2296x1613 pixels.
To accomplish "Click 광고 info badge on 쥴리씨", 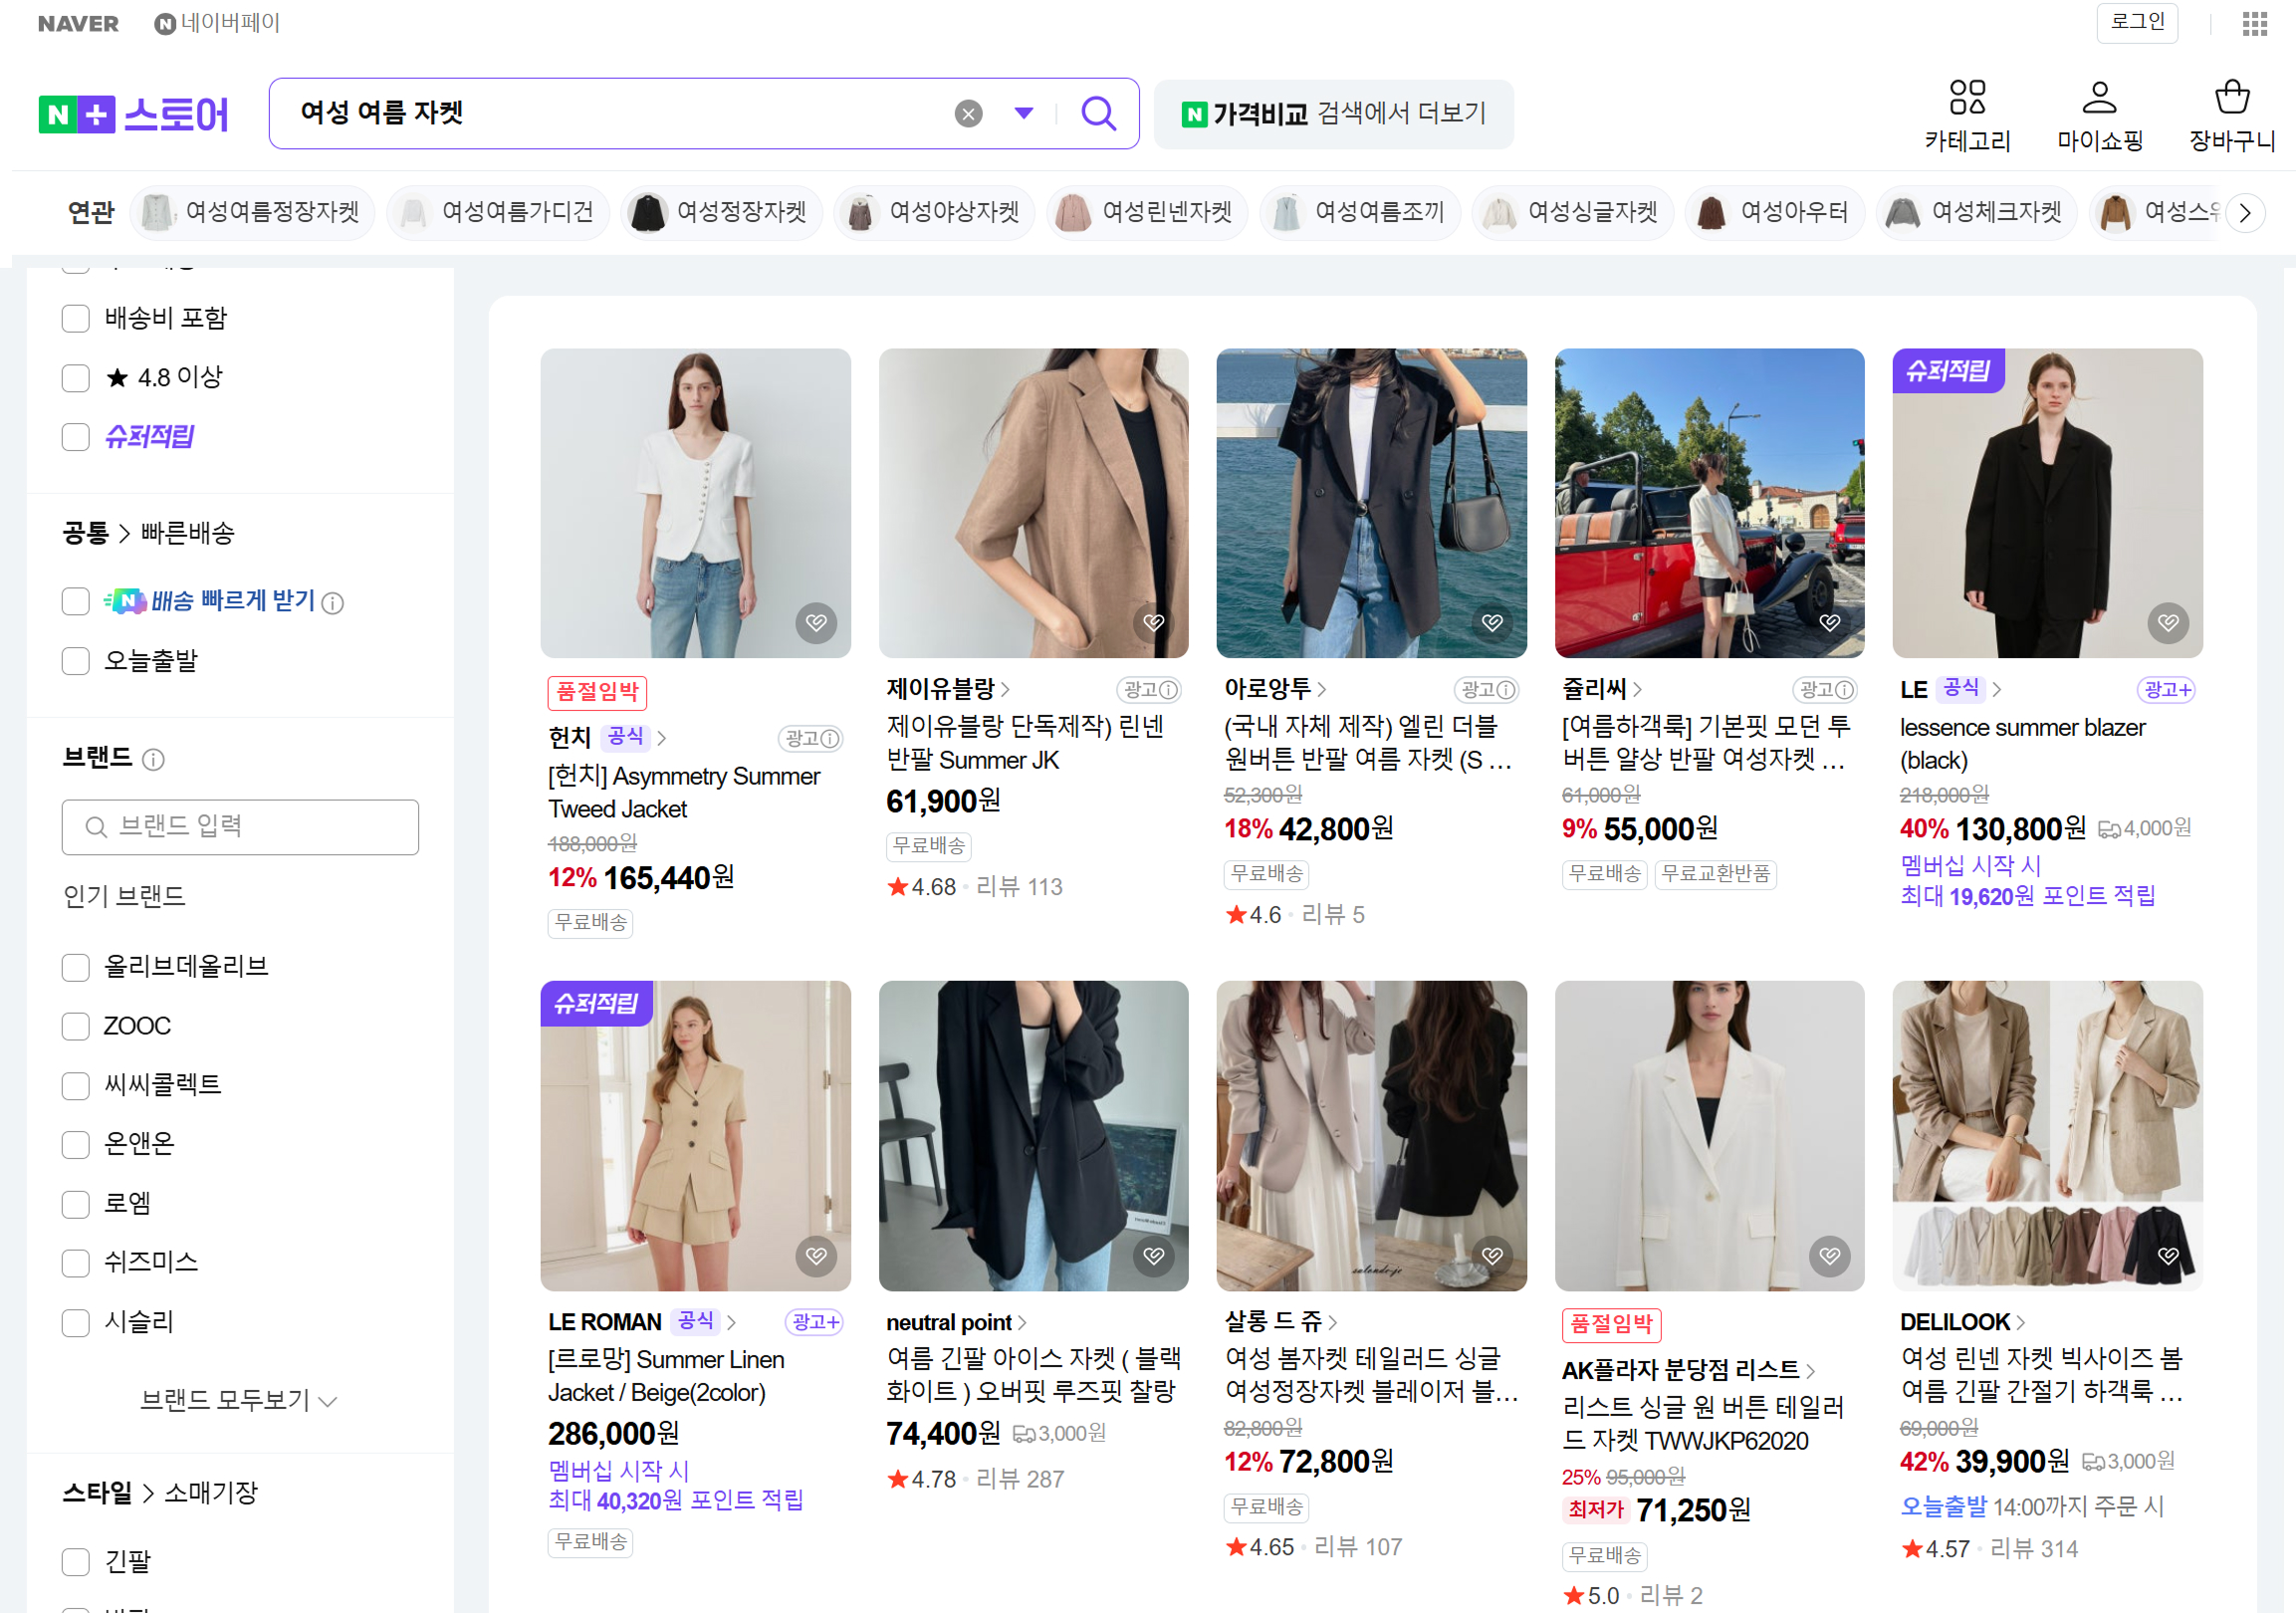I will coord(1825,689).
